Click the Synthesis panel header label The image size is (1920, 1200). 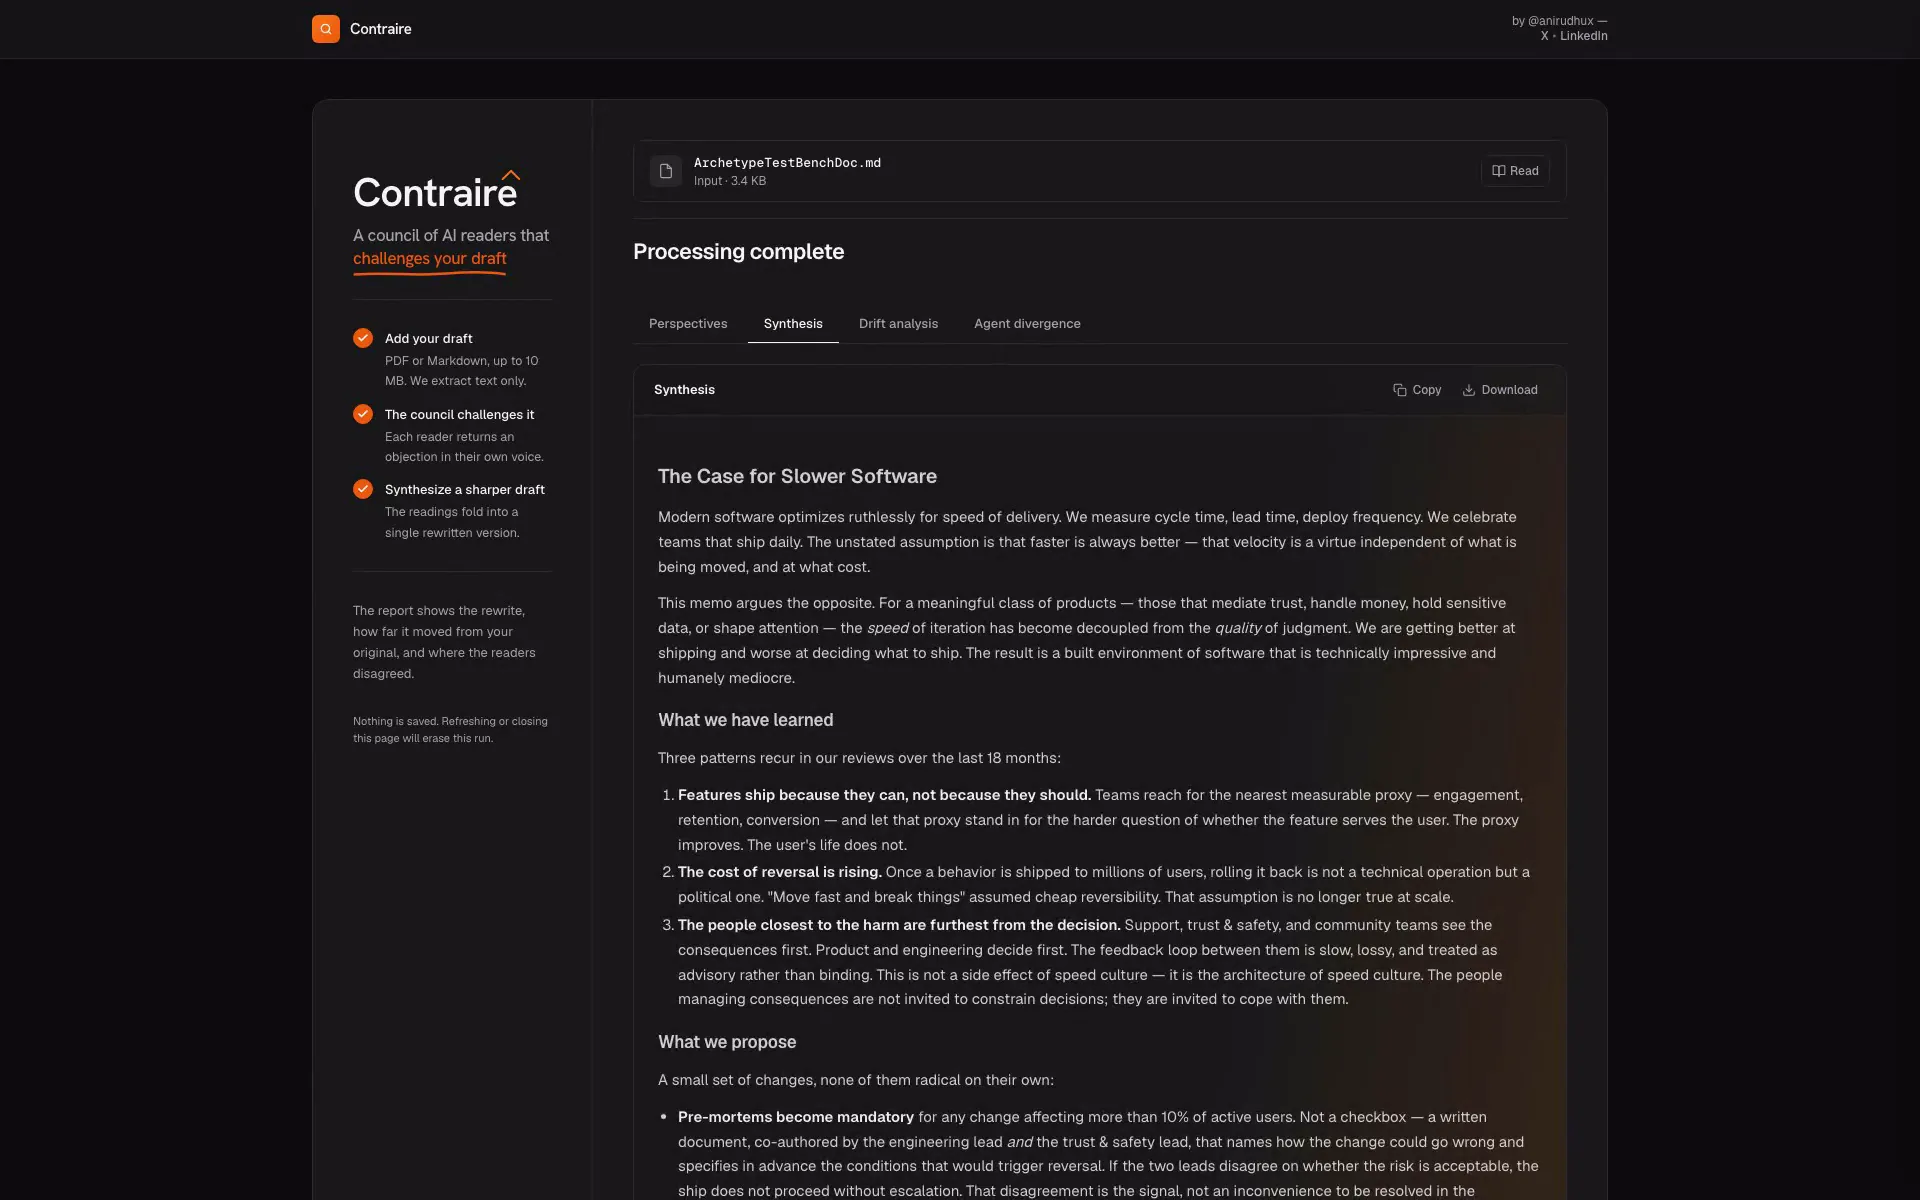[x=684, y=390]
